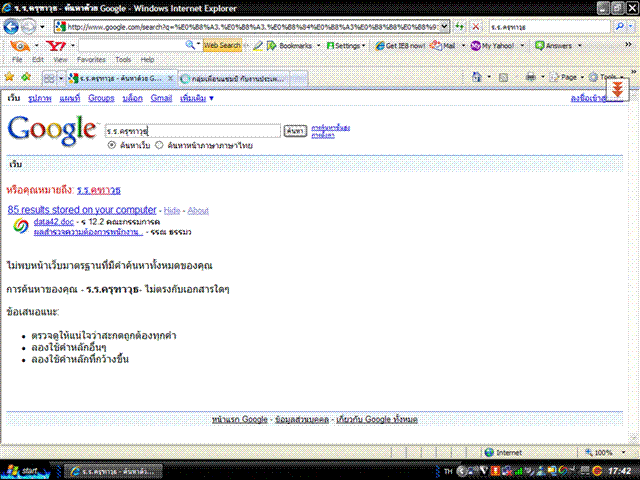Click the browser Back button
The image size is (640, 480).
click(15, 26)
